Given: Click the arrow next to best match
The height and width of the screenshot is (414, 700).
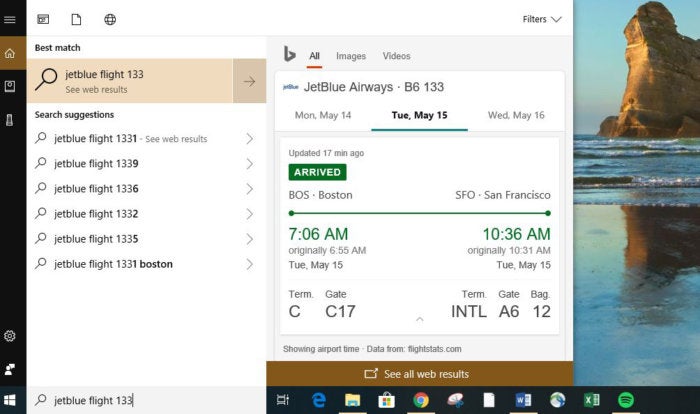Looking at the screenshot, I should point(250,81).
